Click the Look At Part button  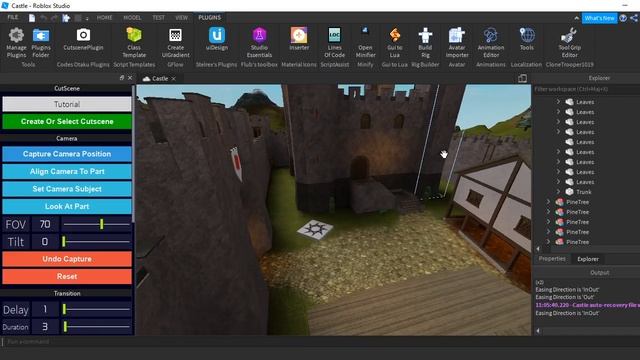coord(67,207)
